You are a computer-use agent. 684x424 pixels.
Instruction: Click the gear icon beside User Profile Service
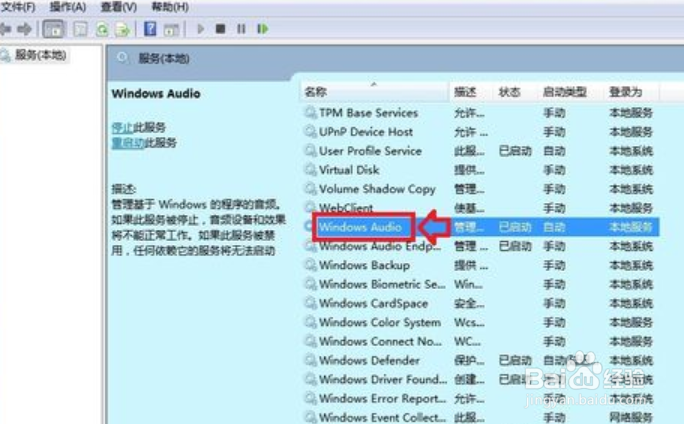310,150
